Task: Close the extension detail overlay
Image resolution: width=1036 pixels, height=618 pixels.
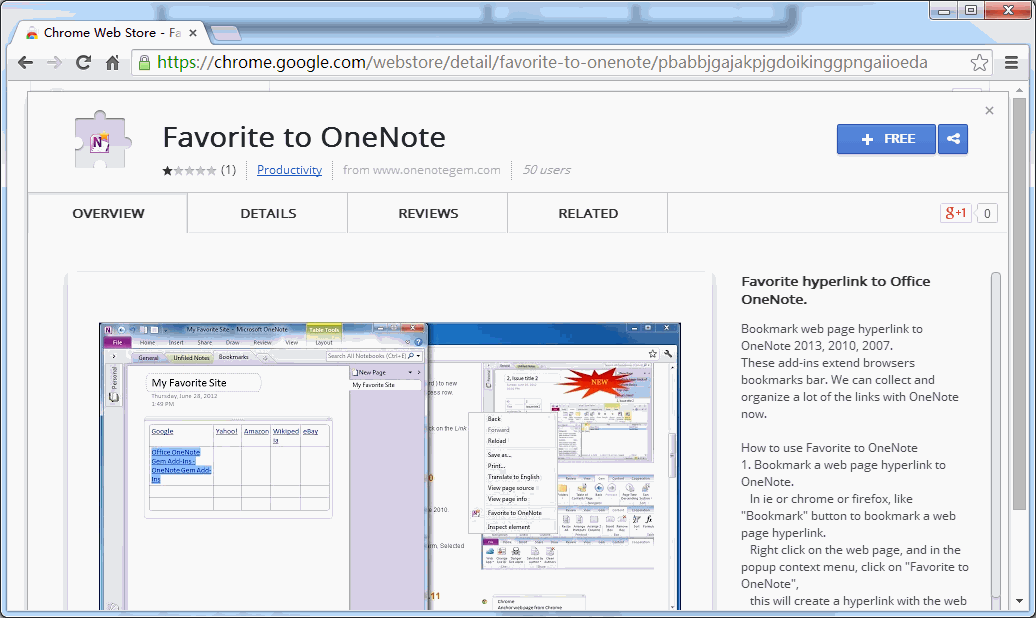Action: point(989,110)
